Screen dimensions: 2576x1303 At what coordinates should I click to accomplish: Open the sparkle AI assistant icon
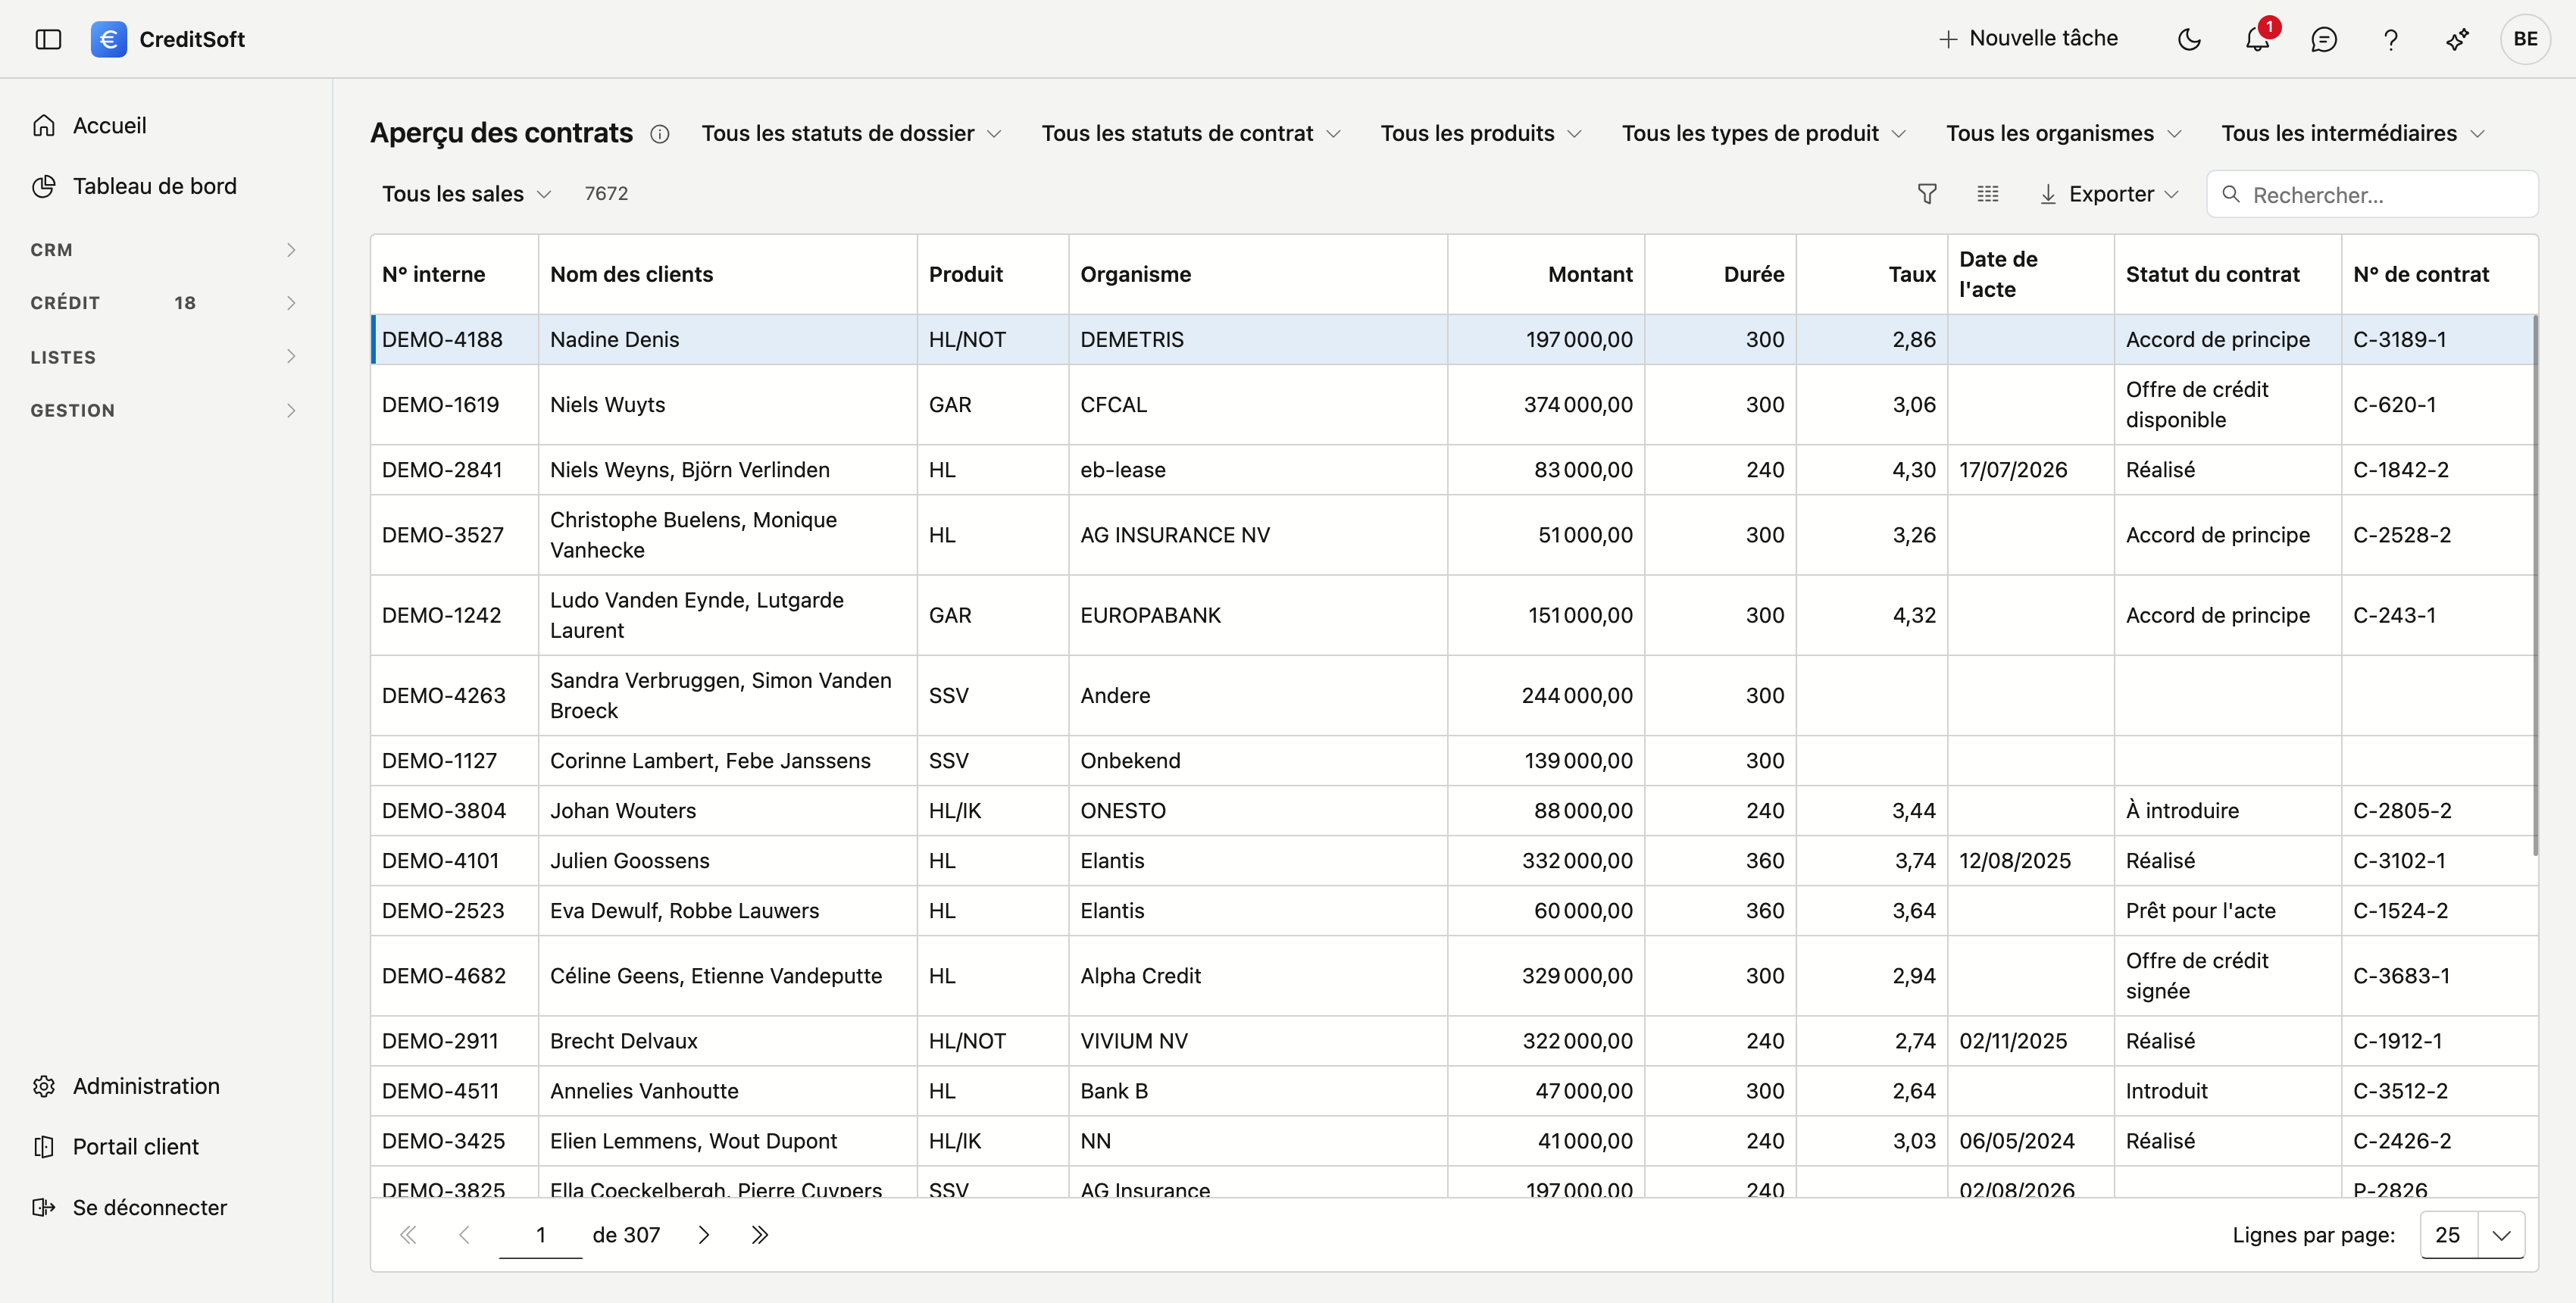tap(2457, 39)
